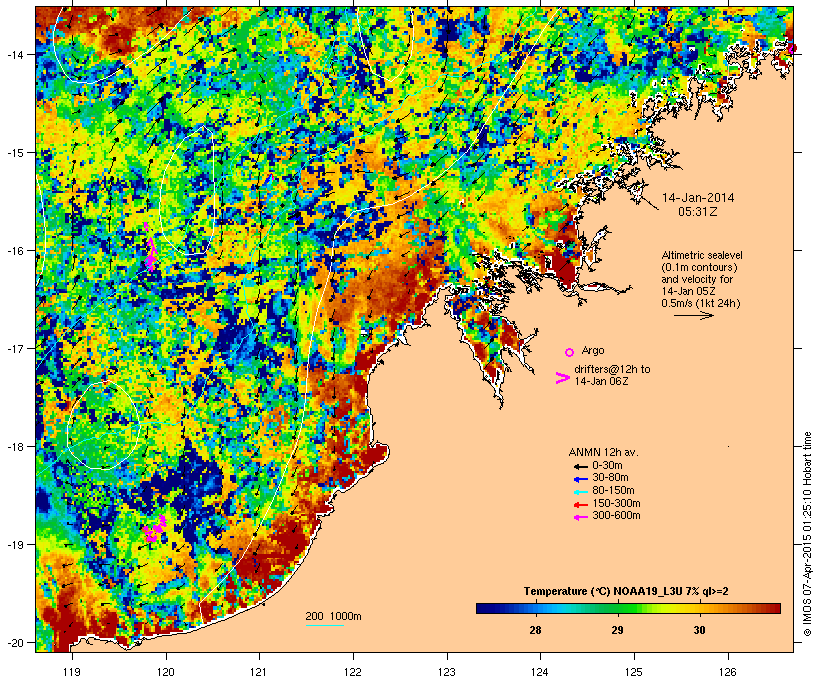Click the latitude axis label -16
820x680 pixels.
pyautogui.click(x=15, y=251)
